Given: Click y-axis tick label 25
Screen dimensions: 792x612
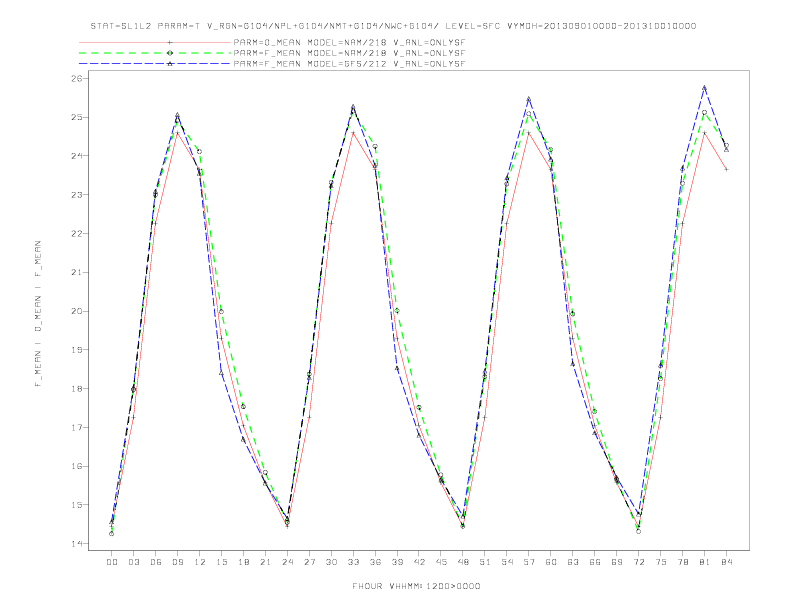Looking at the screenshot, I should (77, 117).
